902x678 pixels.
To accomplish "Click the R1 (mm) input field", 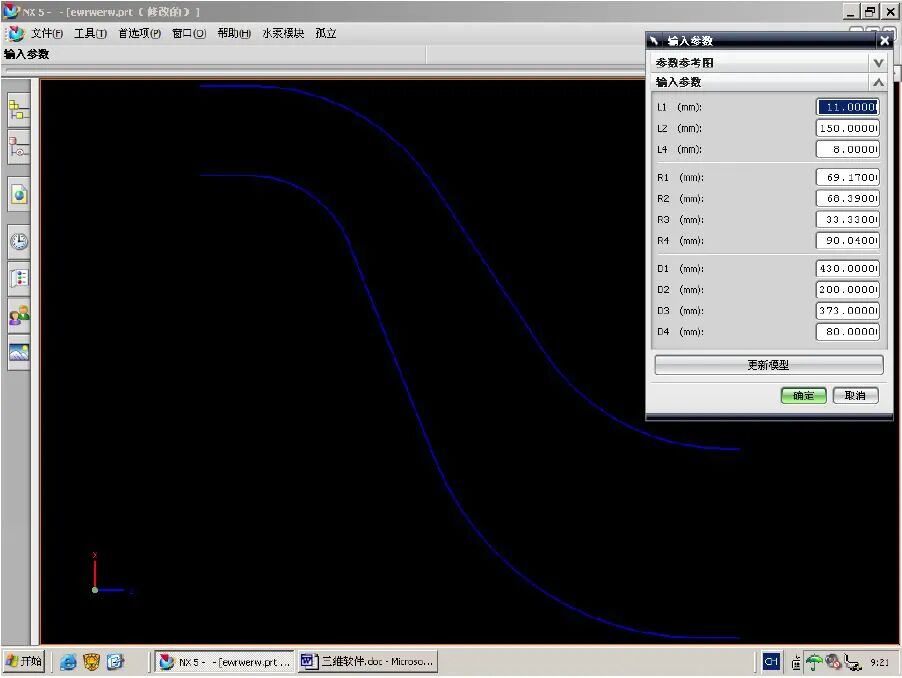I will click(848, 177).
